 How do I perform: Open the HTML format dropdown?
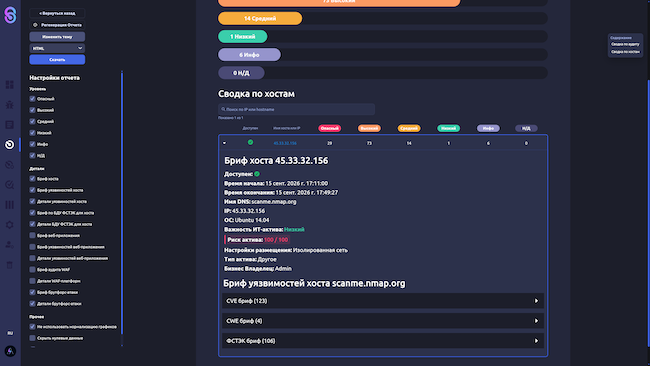(x=57, y=48)
